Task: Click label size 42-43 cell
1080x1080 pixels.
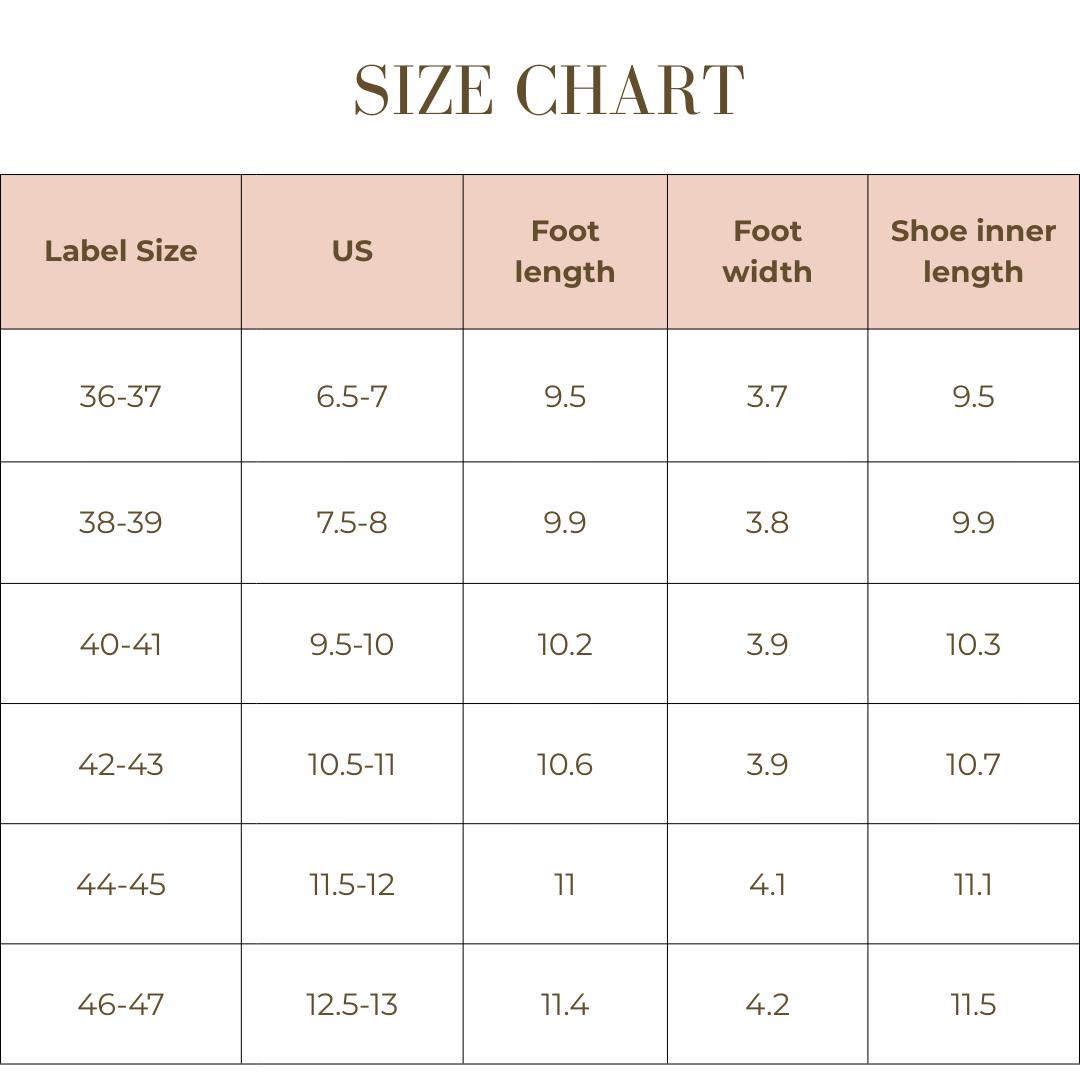Action: pyautogui.click(x=121, y=764)
